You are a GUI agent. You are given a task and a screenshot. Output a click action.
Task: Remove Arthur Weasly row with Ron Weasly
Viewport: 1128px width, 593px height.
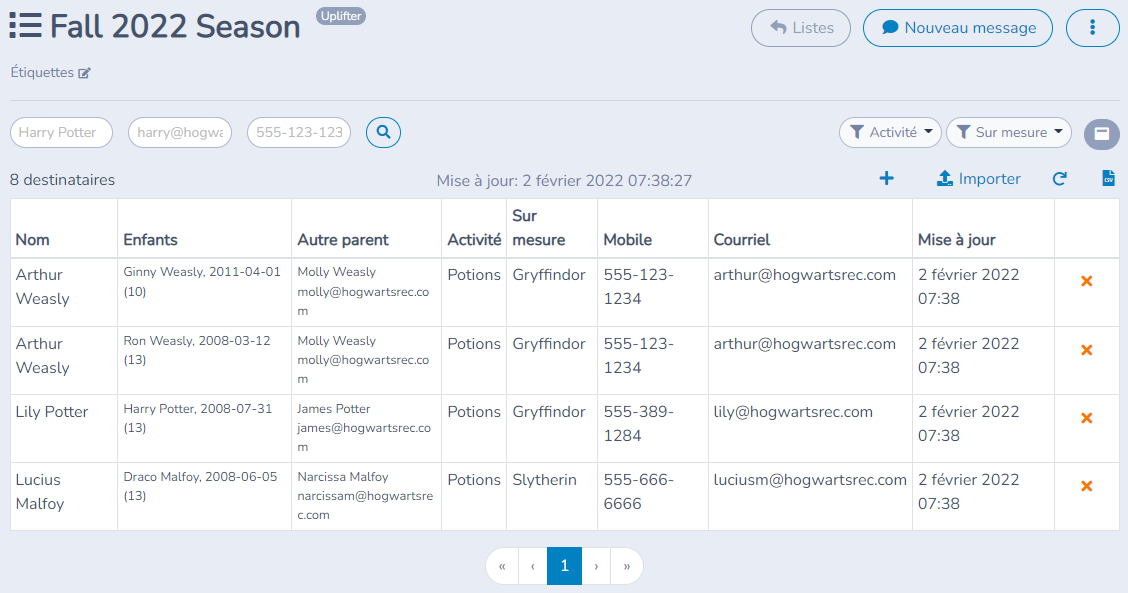point(1086,350)
